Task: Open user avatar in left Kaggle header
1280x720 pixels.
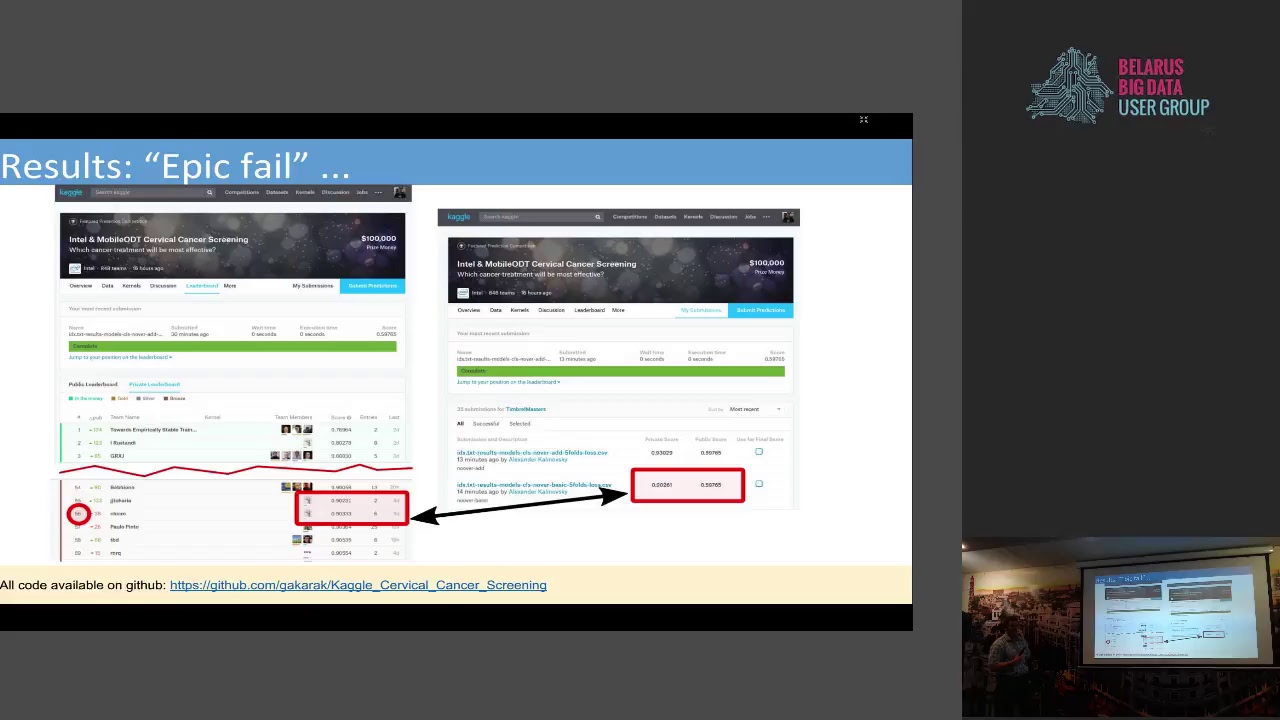Action: [x=399, y=192]
